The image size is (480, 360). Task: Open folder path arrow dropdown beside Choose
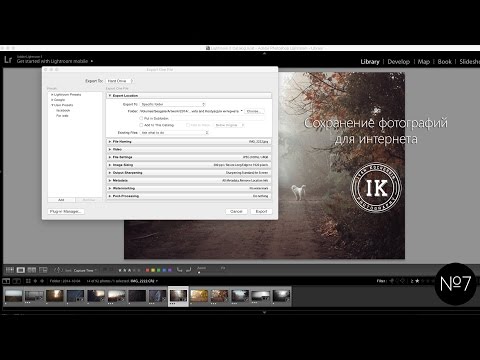(x=242, y=111)
